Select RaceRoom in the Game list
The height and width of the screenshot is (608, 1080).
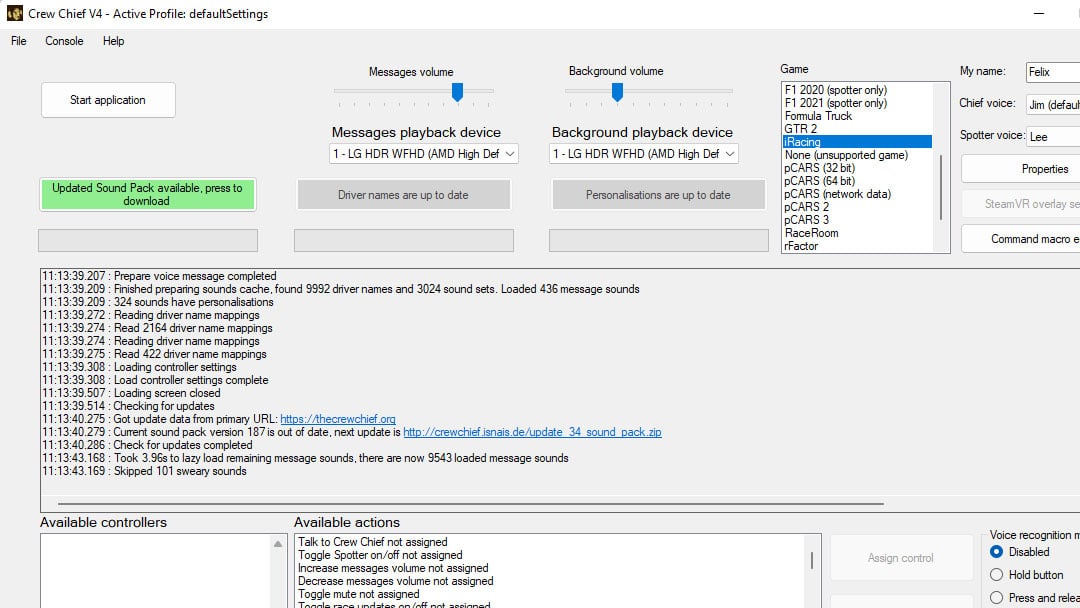point(812,233)
